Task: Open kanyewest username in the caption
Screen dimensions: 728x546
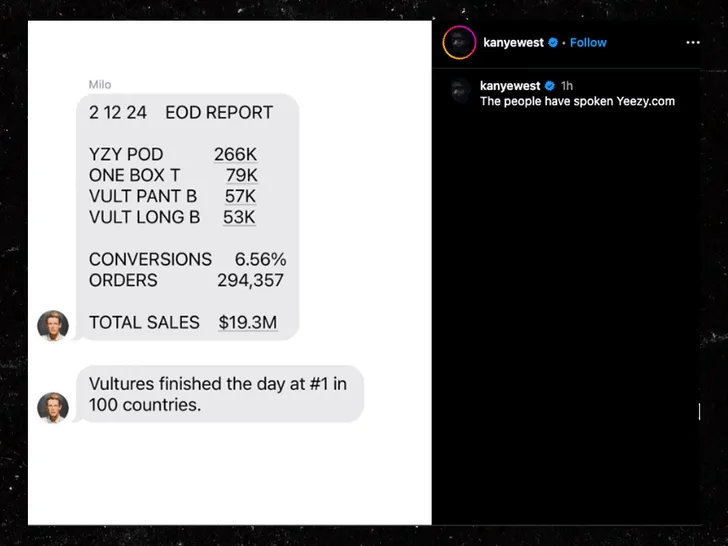Action: [510, 87]
